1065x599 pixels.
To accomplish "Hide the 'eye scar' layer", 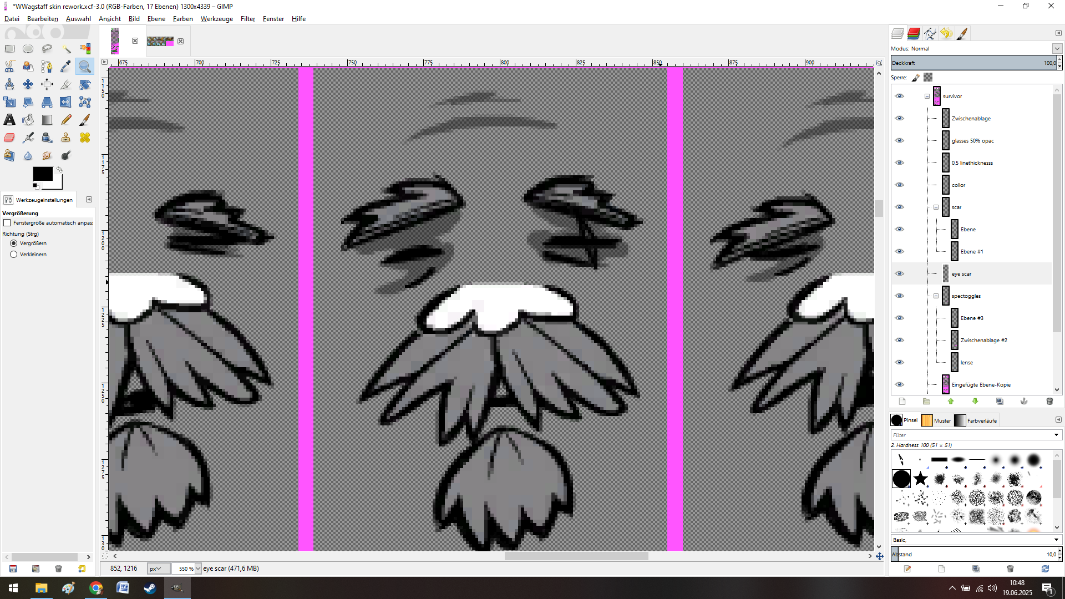I will [x=899, y=273].
